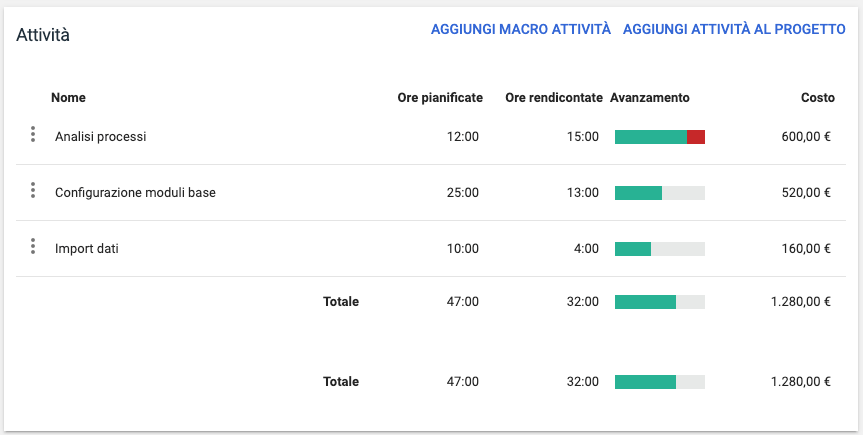The height and width of the screenshot is (435, 863).
Task: Click the Nome column header
Action: click(x=68, y=98)
